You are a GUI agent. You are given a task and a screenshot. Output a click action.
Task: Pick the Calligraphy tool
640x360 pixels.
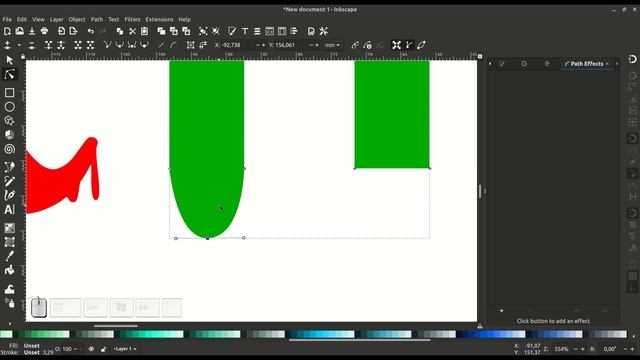[9, 195]
